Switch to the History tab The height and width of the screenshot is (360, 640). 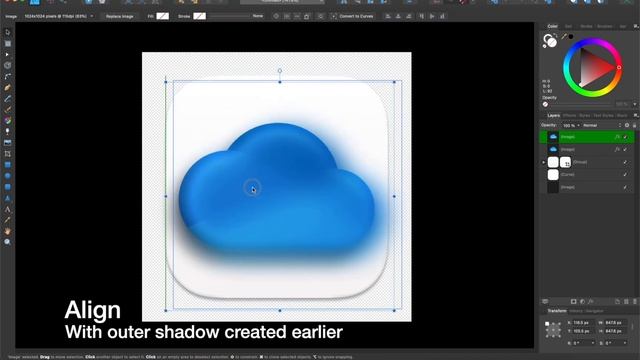click(x=576, y=311)
